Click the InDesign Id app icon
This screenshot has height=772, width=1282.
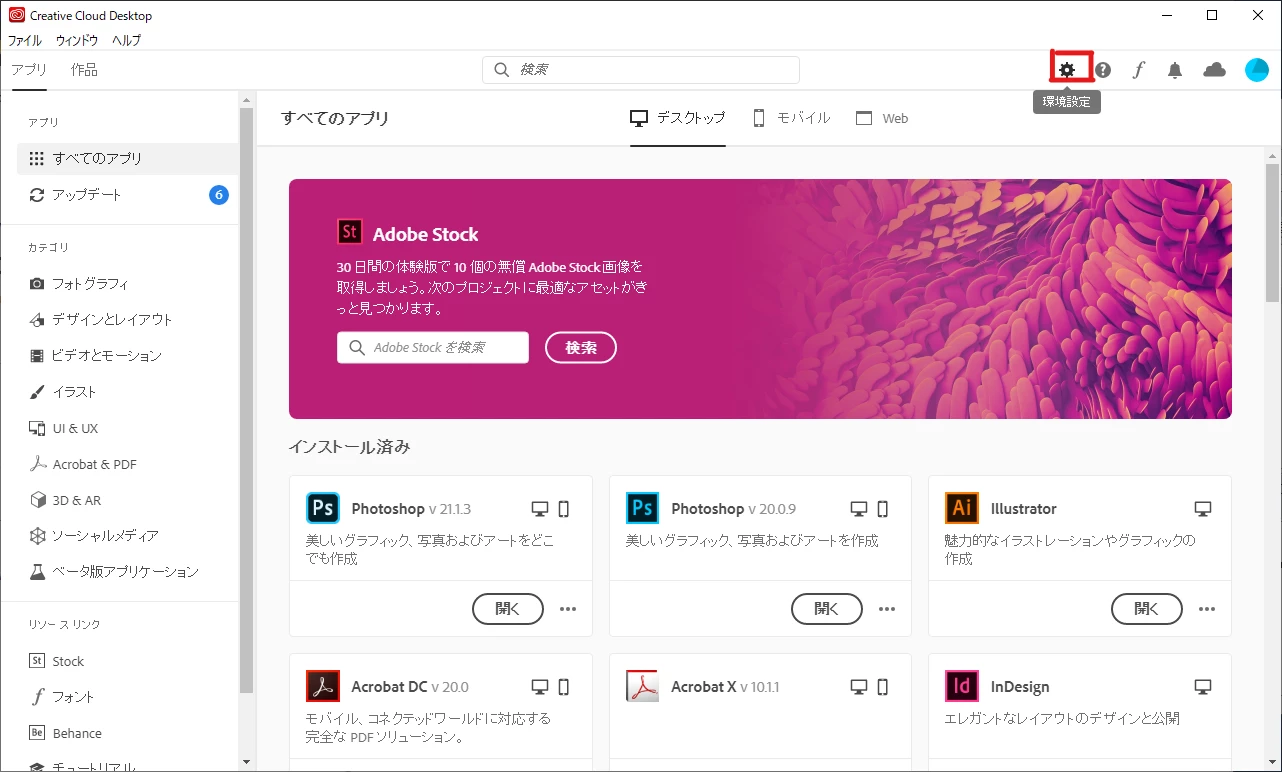962,686
